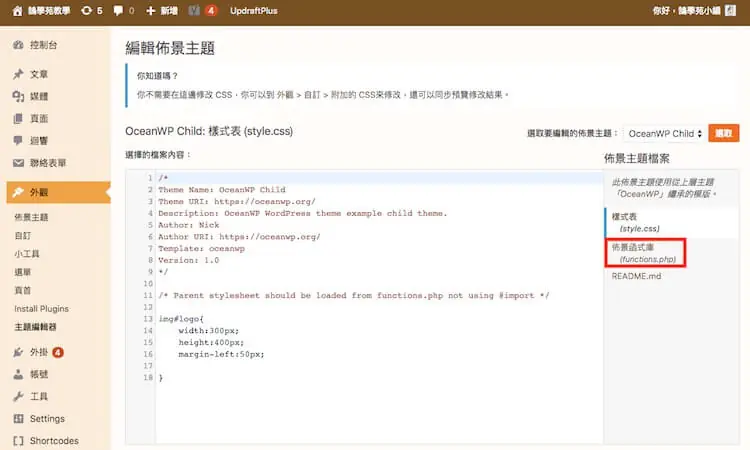750x450 pixels.
Task: Open the comments bubble icon in admin bar
Action: click(118, 11)
